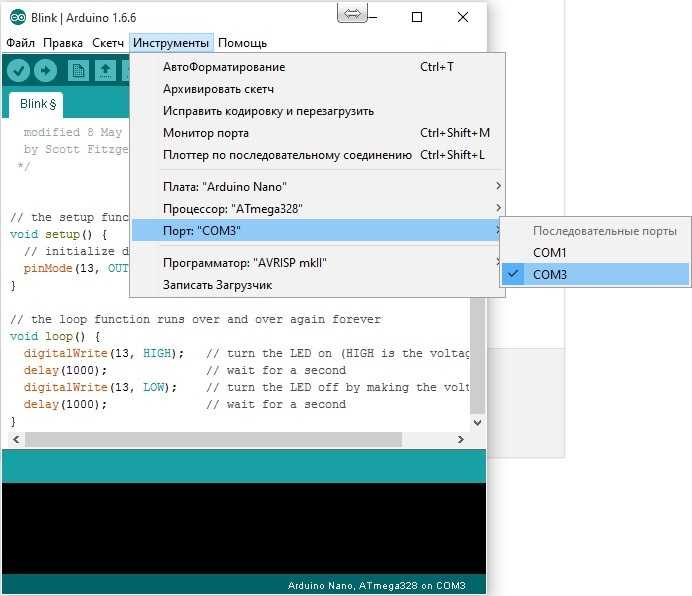Viewport: 692px width, 596px height.
Task: Expand the Плата: "Arduino Nano" submenu
Action: point(317,187)
